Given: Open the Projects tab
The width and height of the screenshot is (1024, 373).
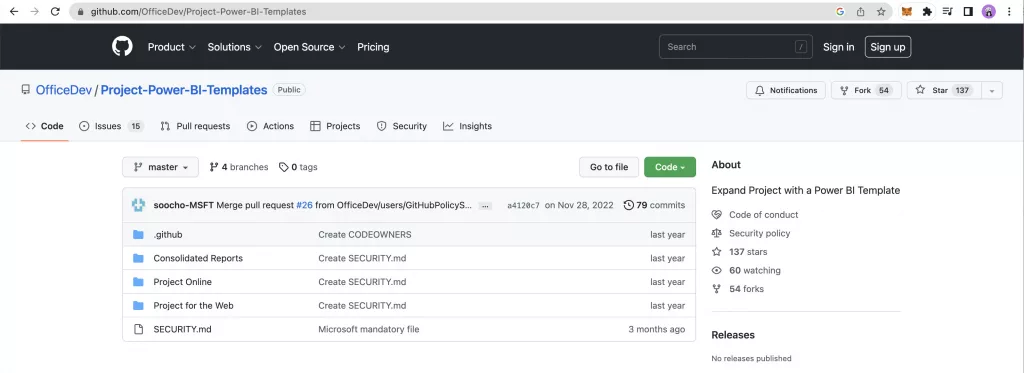Looking at the screenshot, I should 335,126.
